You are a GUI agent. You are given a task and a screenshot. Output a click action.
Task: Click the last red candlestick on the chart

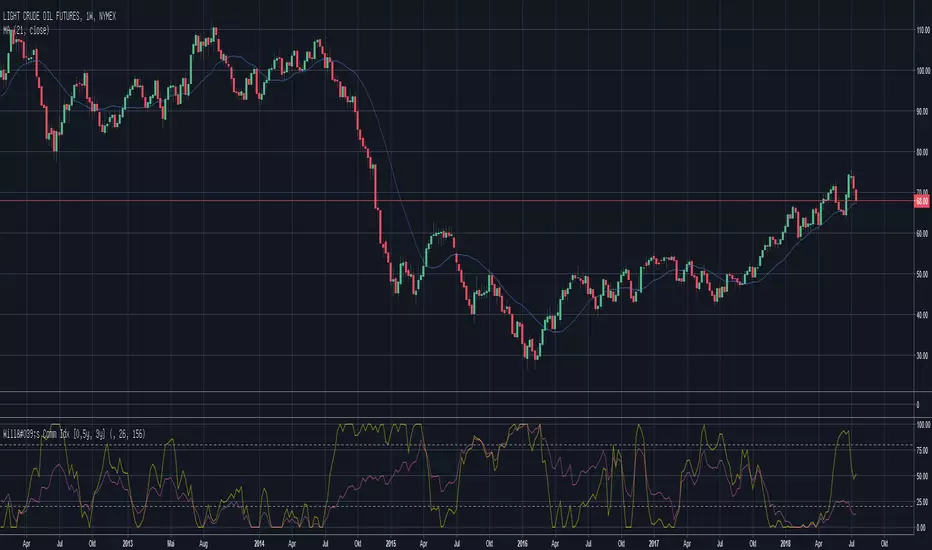tap(856, 194)
